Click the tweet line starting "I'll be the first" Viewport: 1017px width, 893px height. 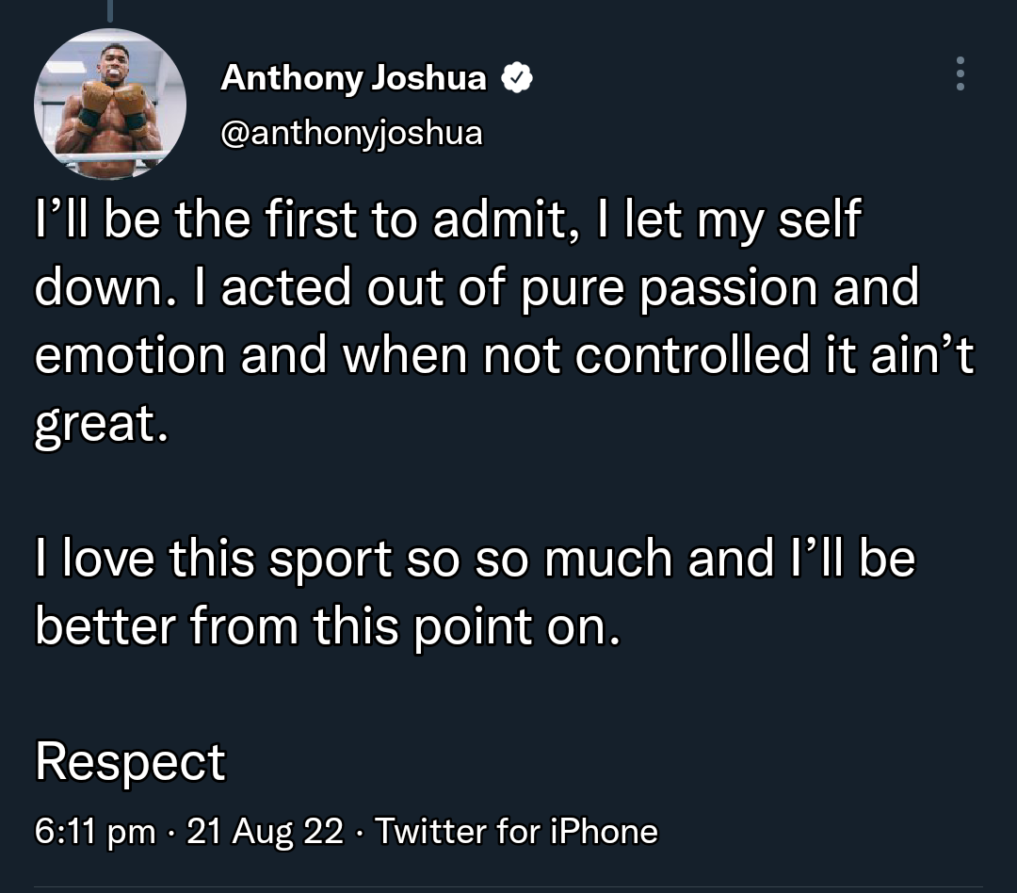point(448,220)
